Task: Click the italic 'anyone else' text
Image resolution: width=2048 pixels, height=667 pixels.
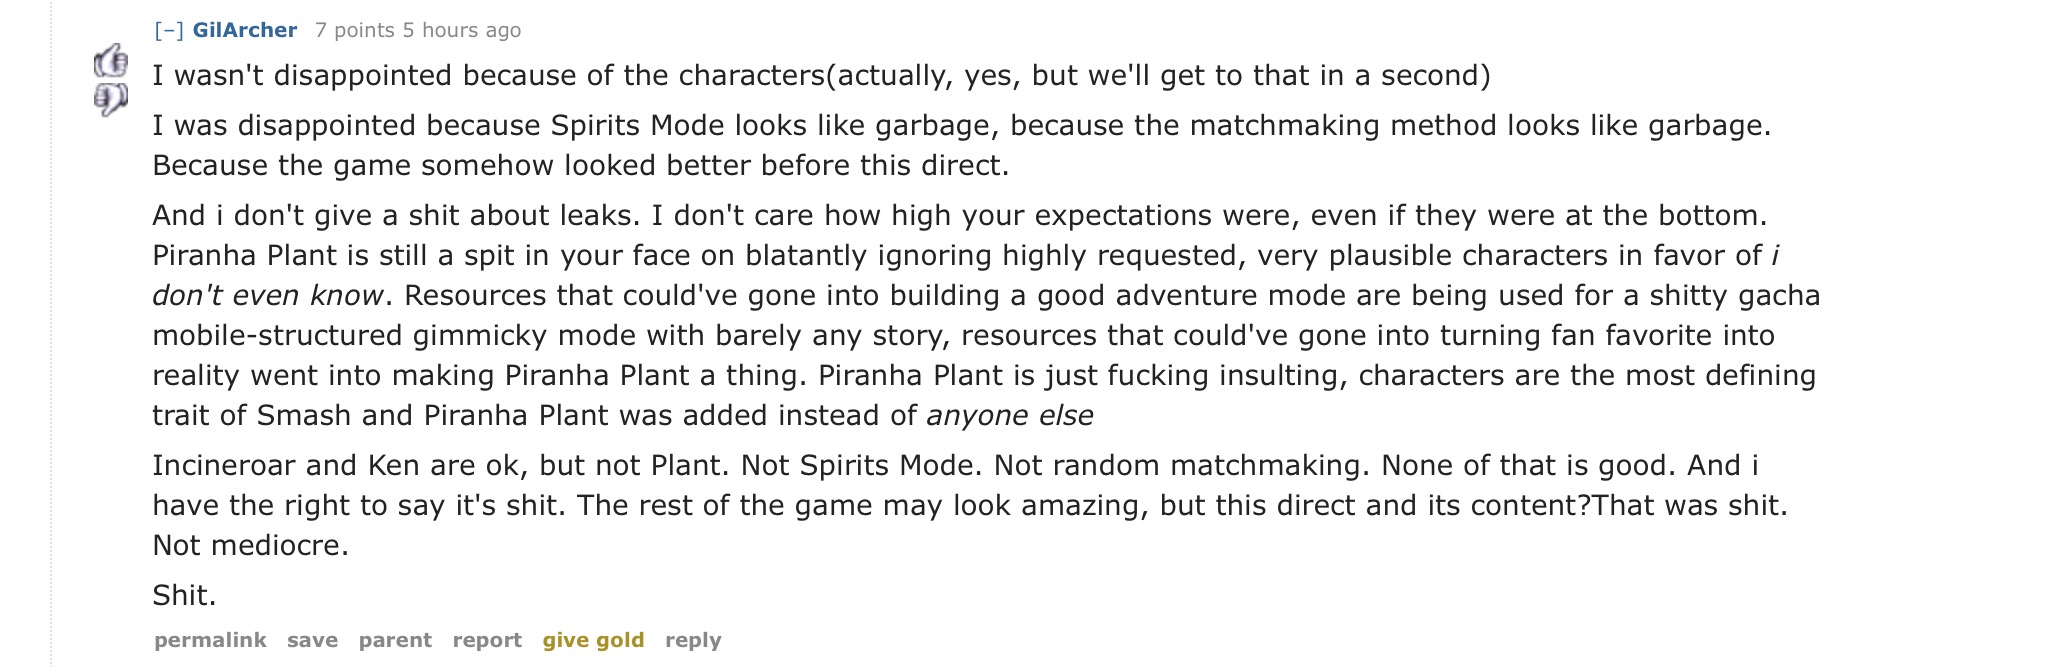Action: (1010, 416)
